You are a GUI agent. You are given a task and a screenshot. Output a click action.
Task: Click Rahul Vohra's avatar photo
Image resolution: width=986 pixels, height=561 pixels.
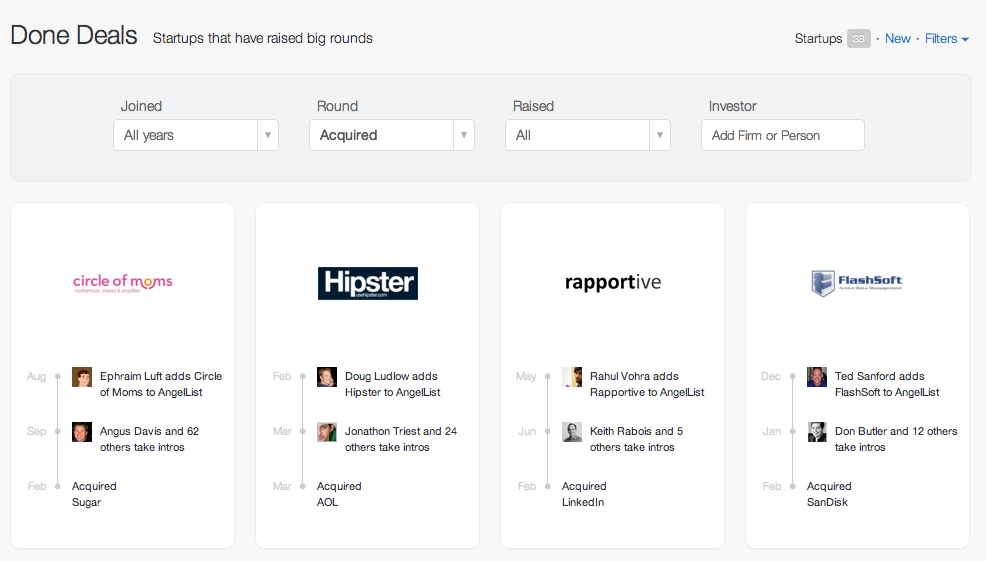coord(572,377)
